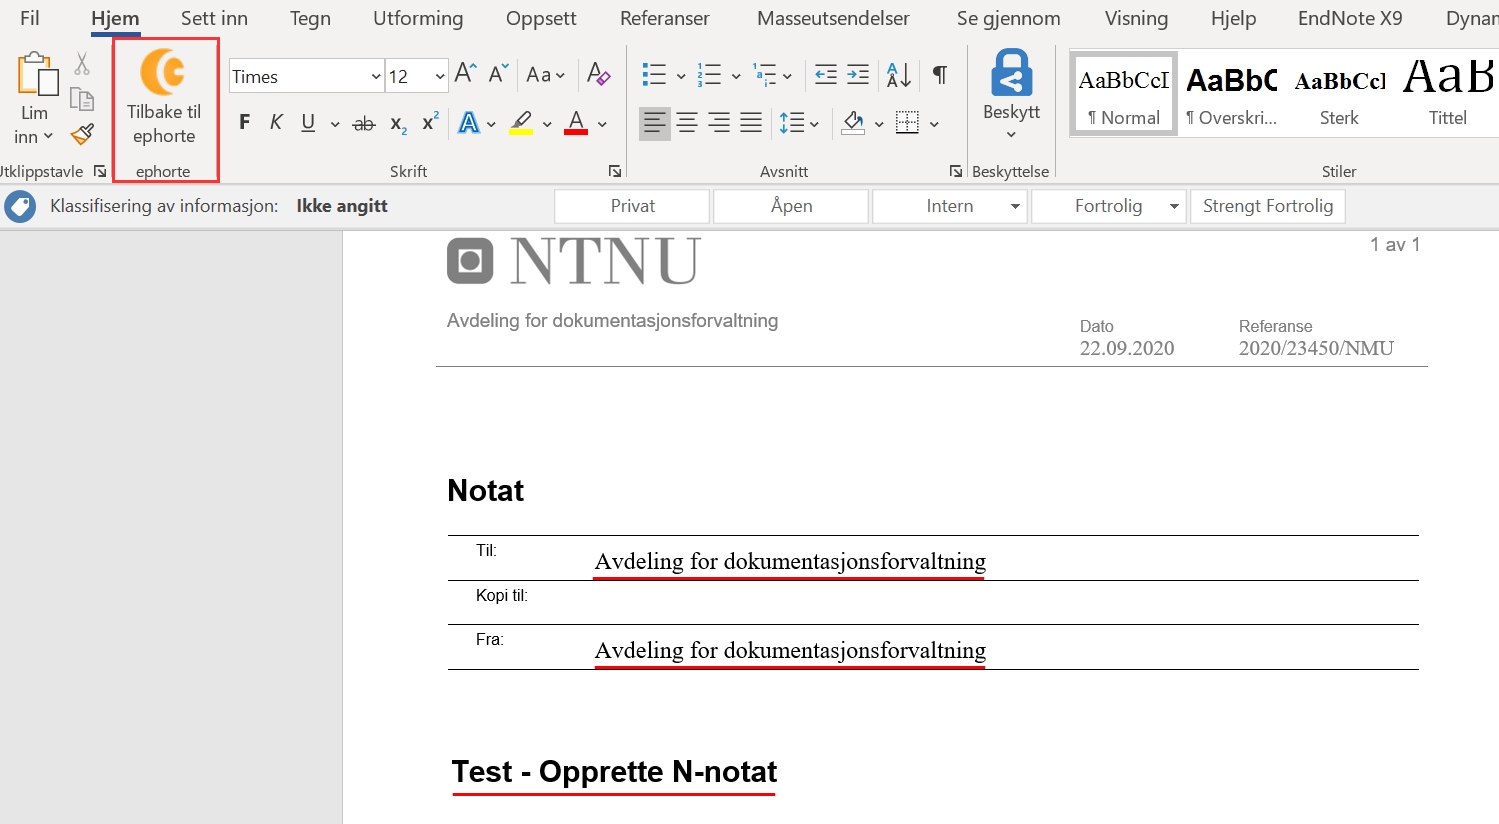The image size is (1499, 824).
Task: Open the EndNote X9 tab
Action: tap(1350, 18)
